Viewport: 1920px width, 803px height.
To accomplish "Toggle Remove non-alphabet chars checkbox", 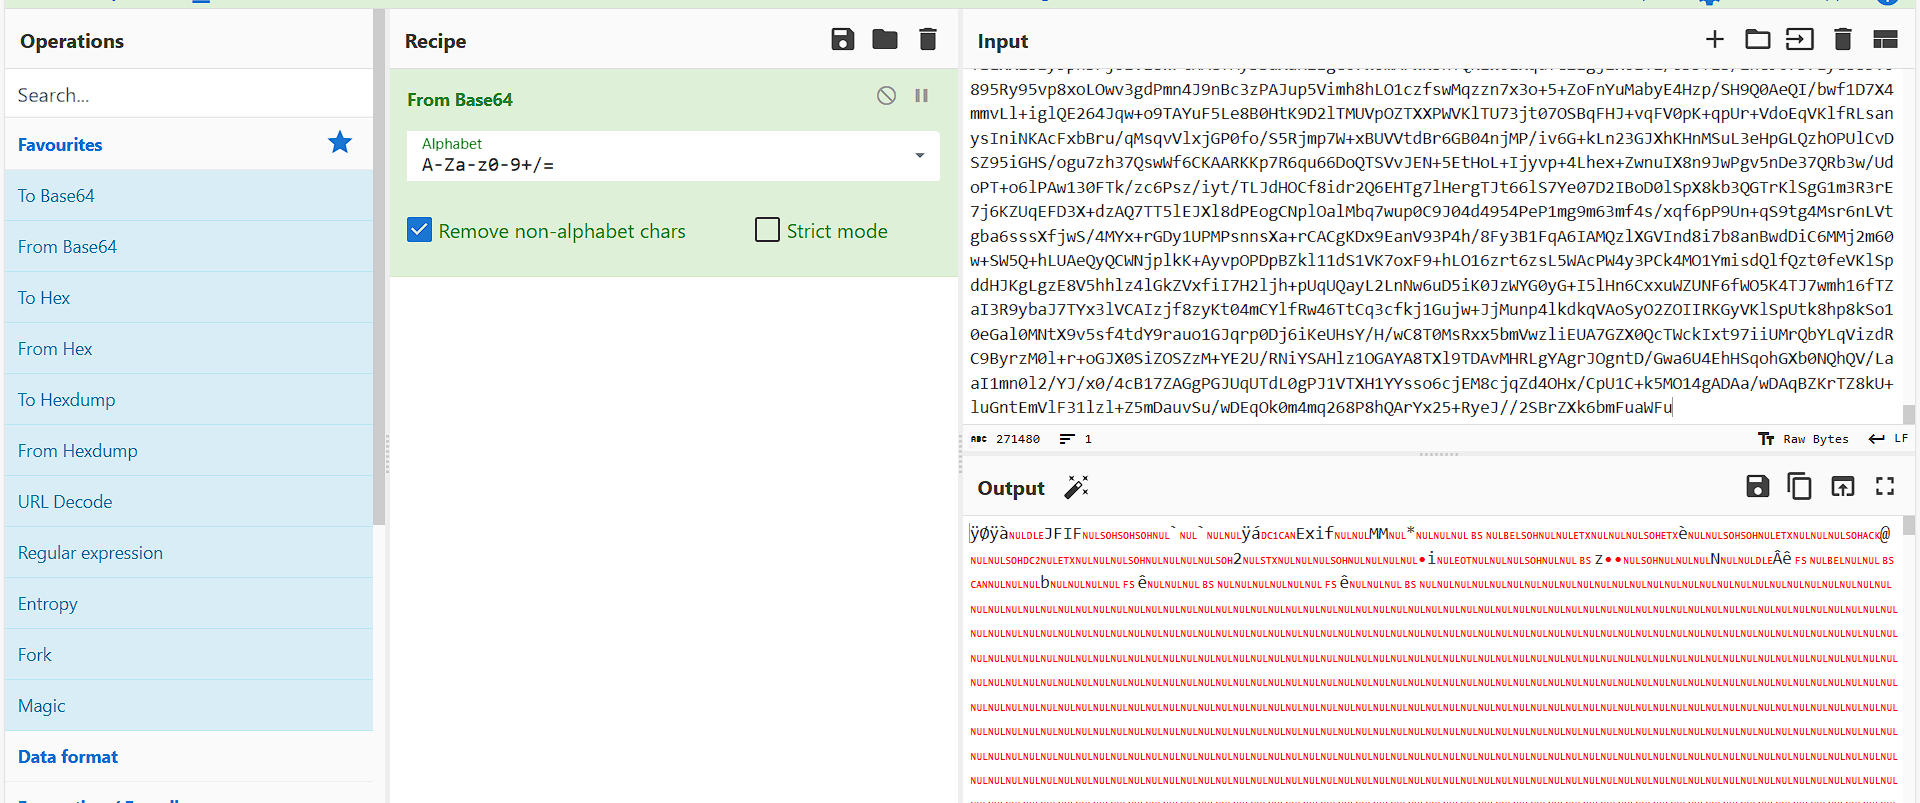I will click(420, 231).
